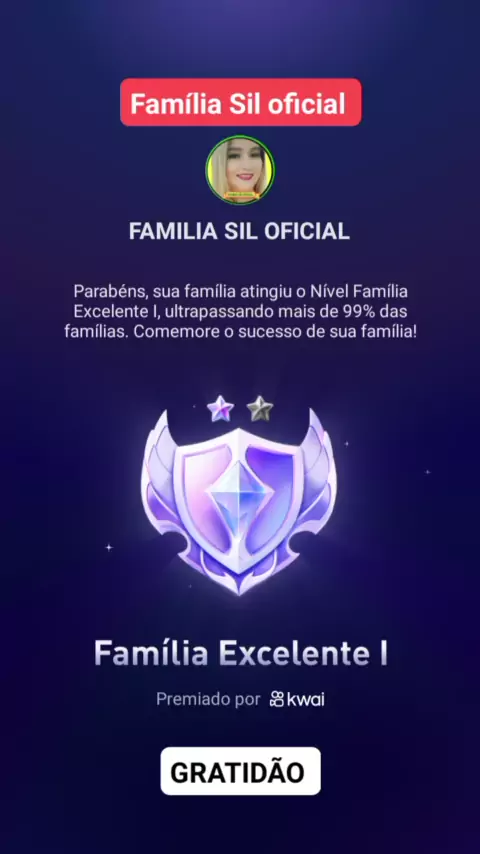Tap the 99% figure in the message

coord(359,312)
